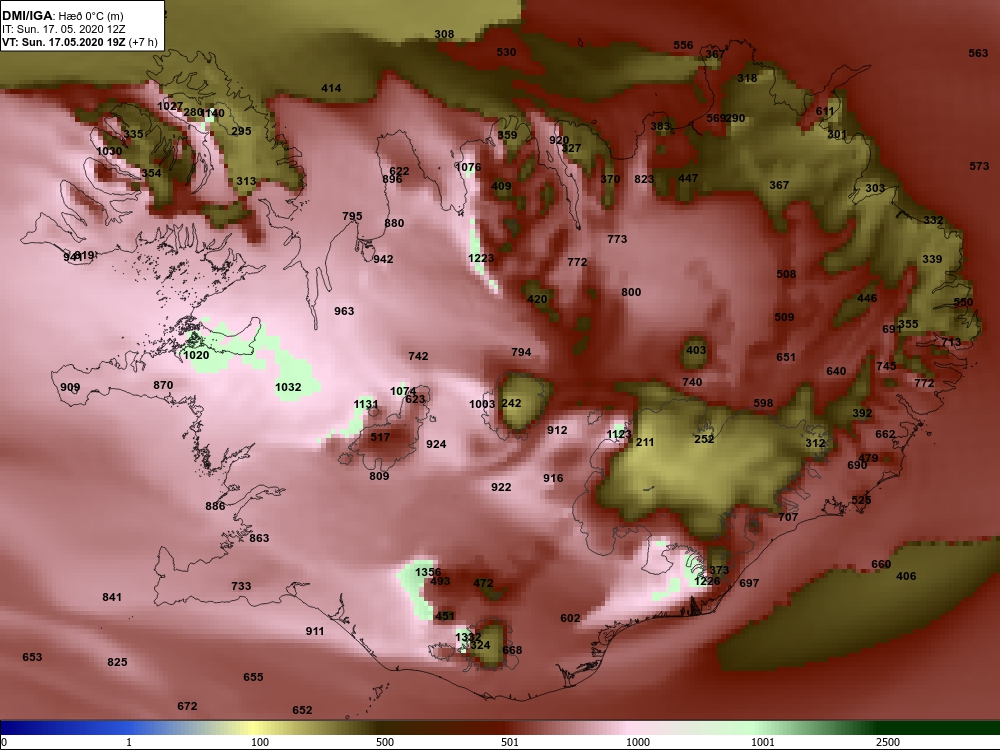The height and width of the screenshot is (750, 1000).
Task: Click the dark green end of color scale
Action: 938,728
